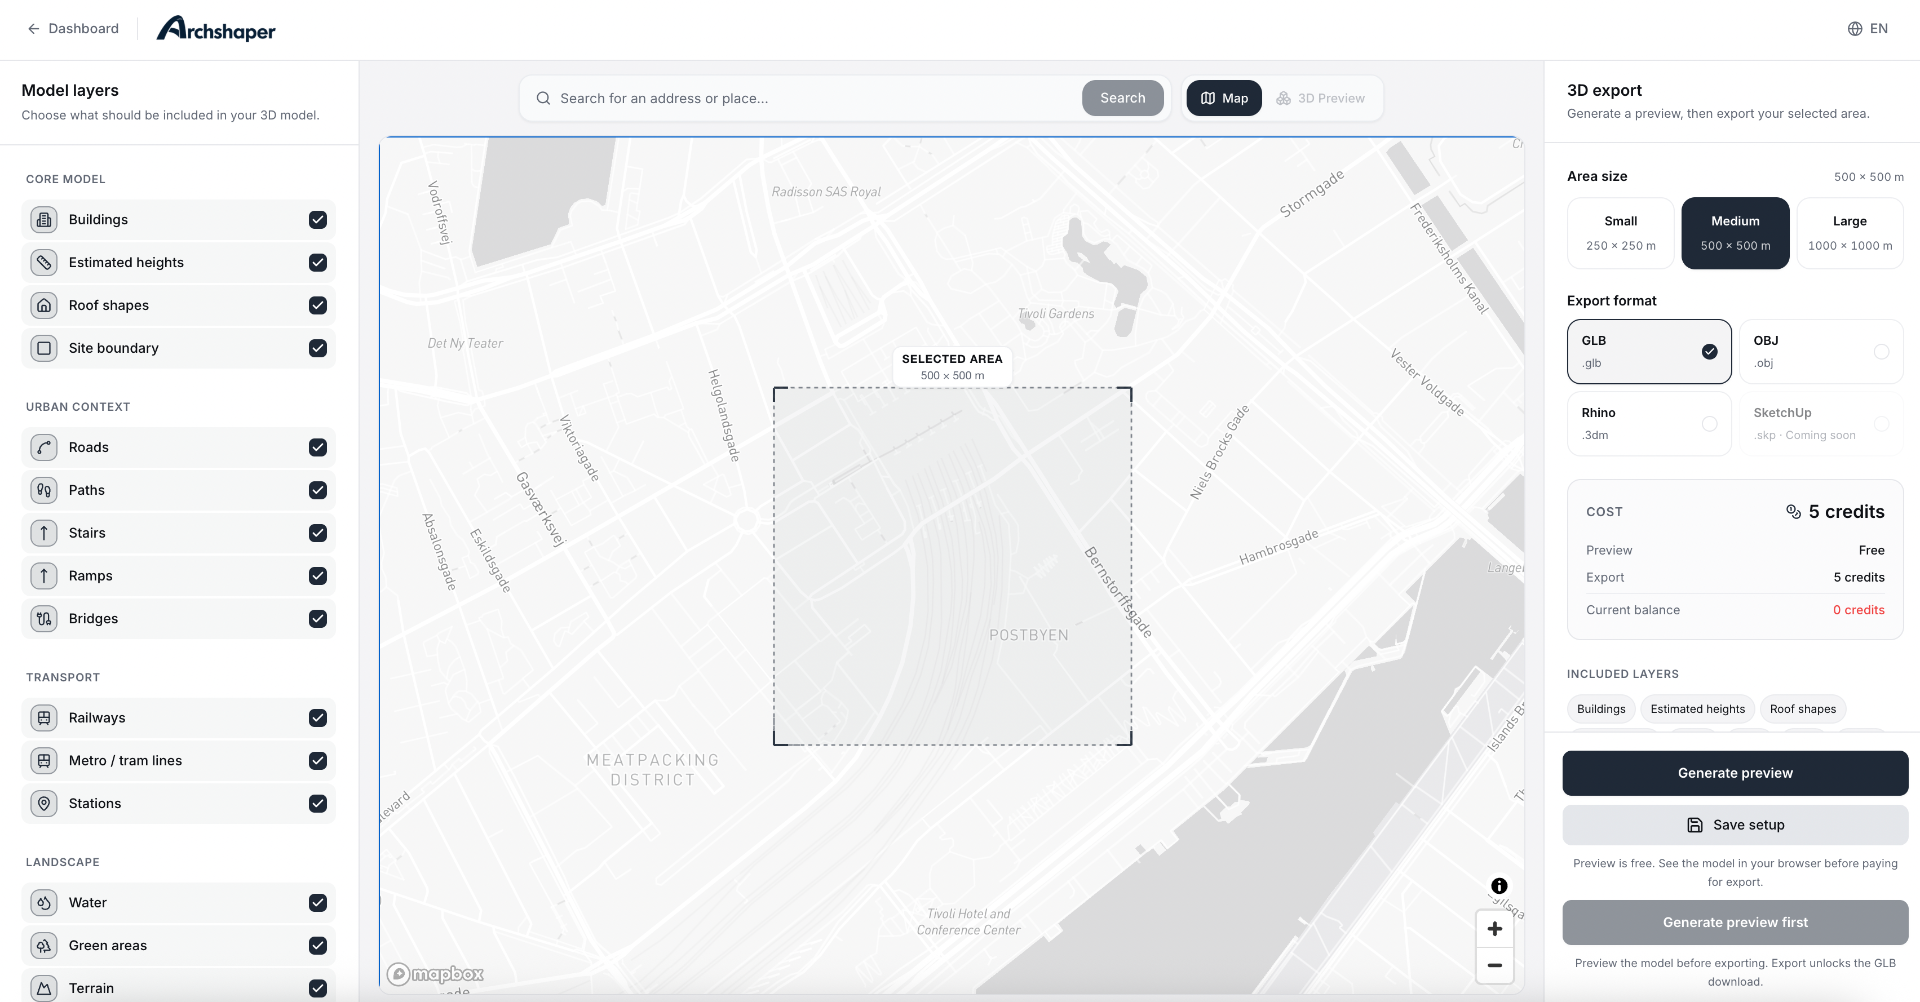Choose the Medium 500 × 500 m area
This screenshot has width=1920, height=1002.
[1735, 233]
